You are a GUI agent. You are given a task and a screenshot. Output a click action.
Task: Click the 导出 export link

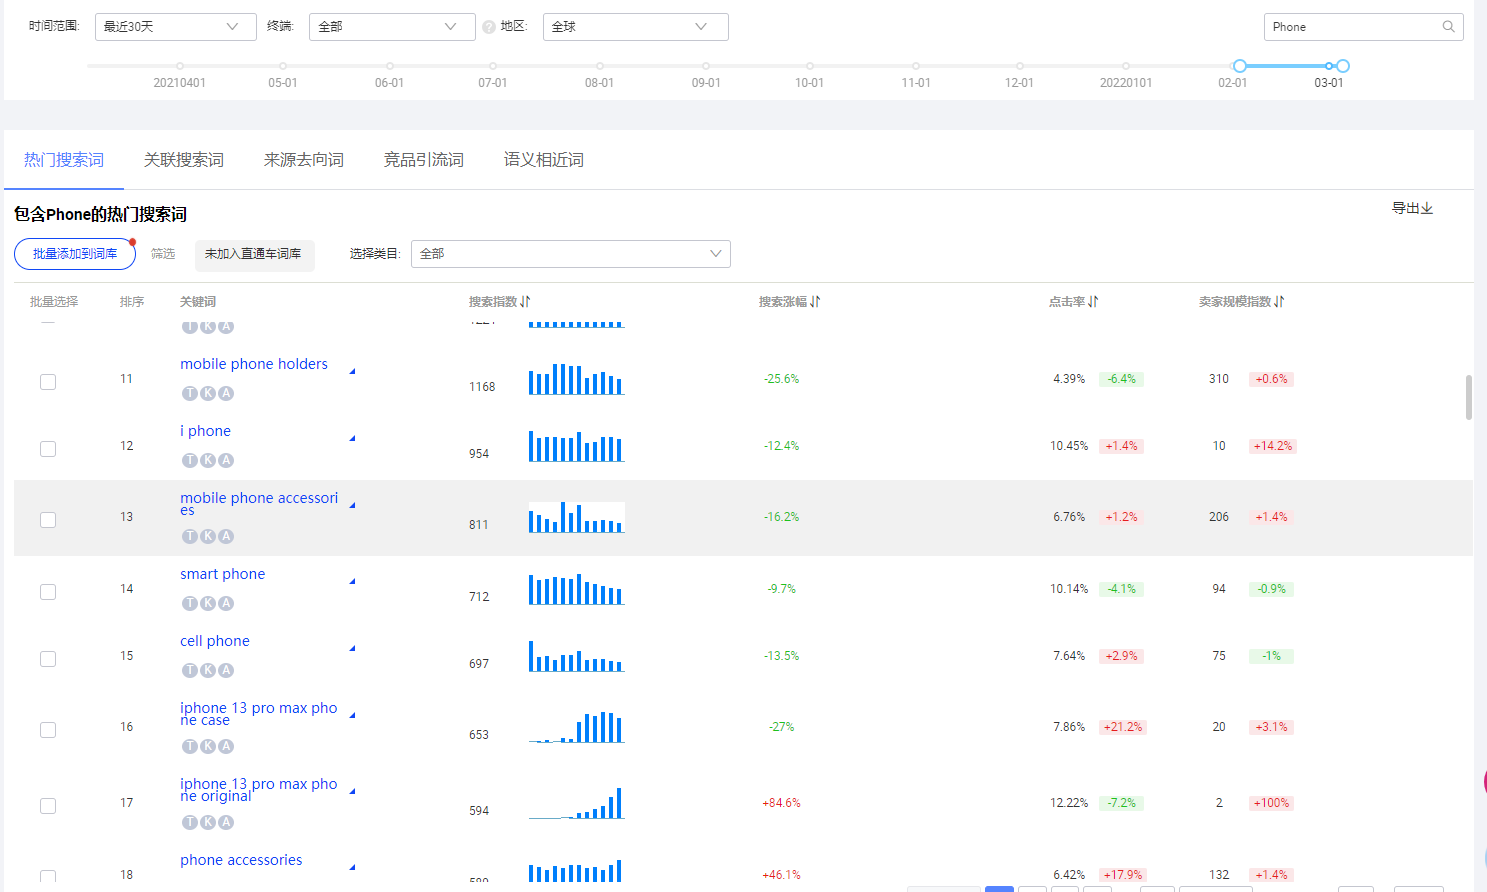pyautogui.click(x=1412, y=208)
